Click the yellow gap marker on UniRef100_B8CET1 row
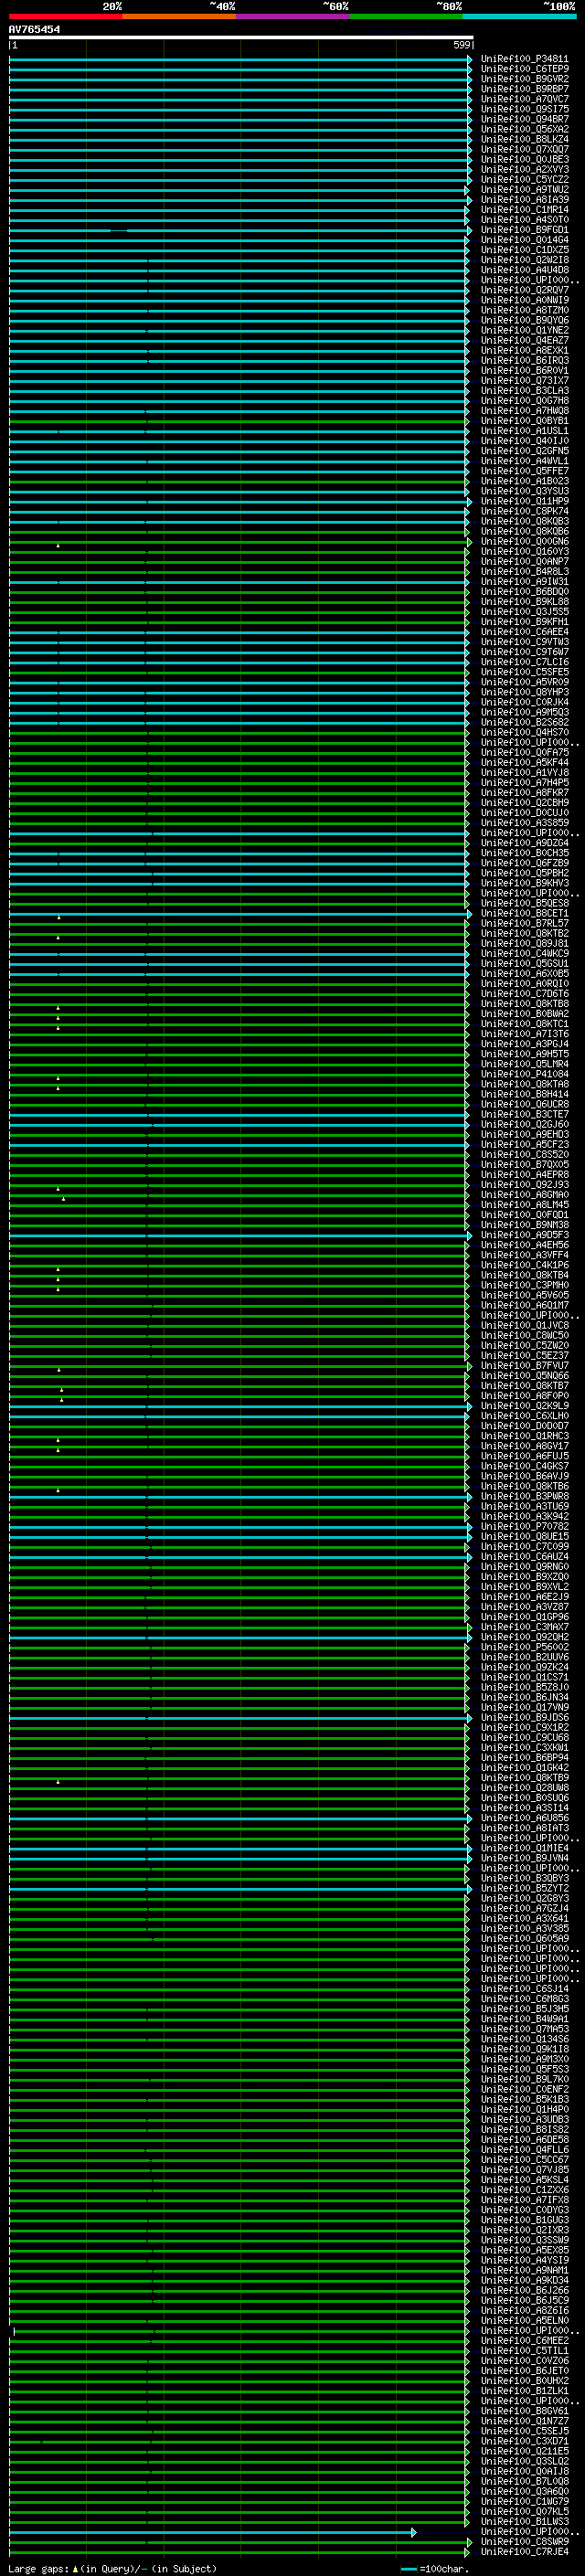 (59, 917)
